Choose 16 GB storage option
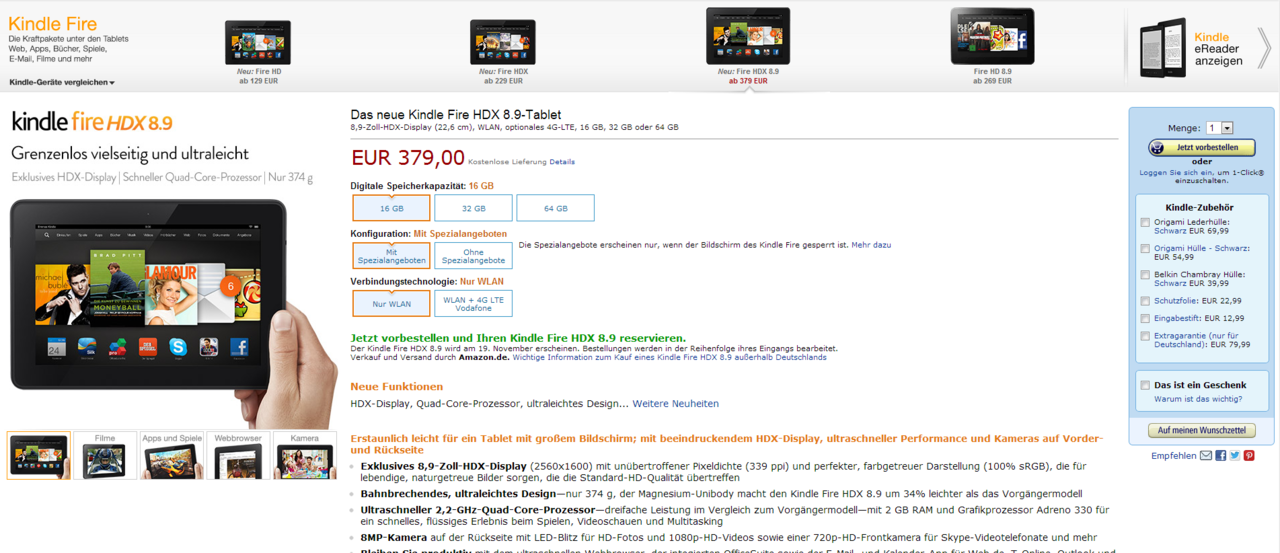 (391, 208)
